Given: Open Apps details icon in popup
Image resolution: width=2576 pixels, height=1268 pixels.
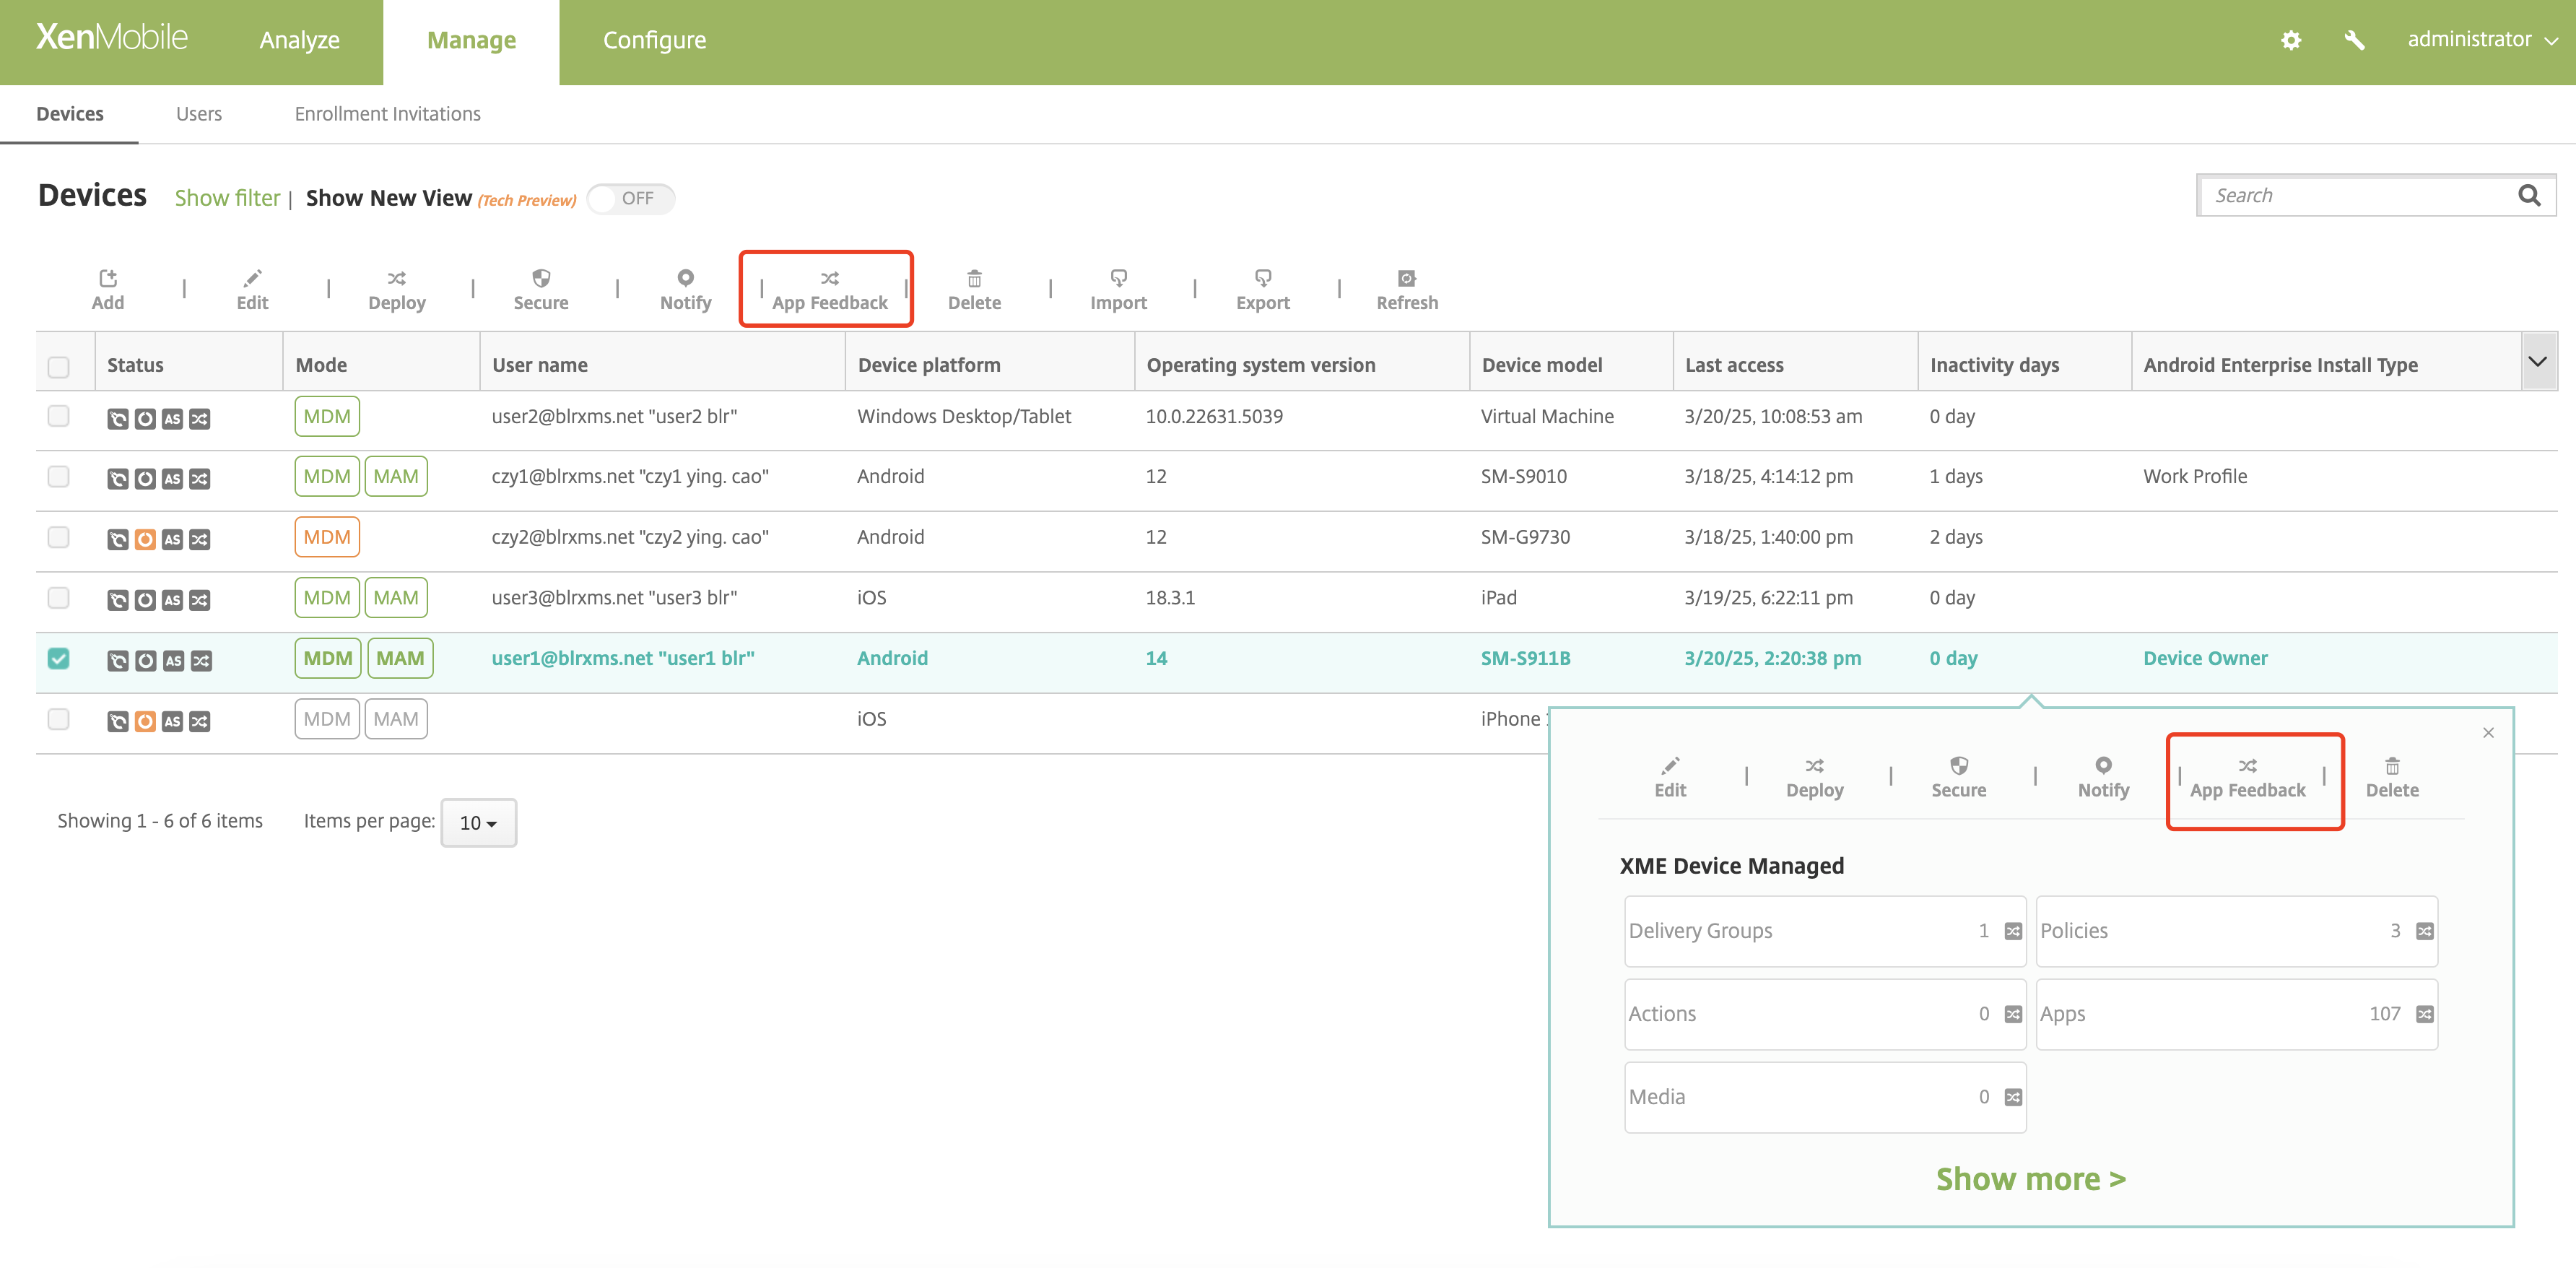Looking at the screenshot, I should pos(2424,1014).
